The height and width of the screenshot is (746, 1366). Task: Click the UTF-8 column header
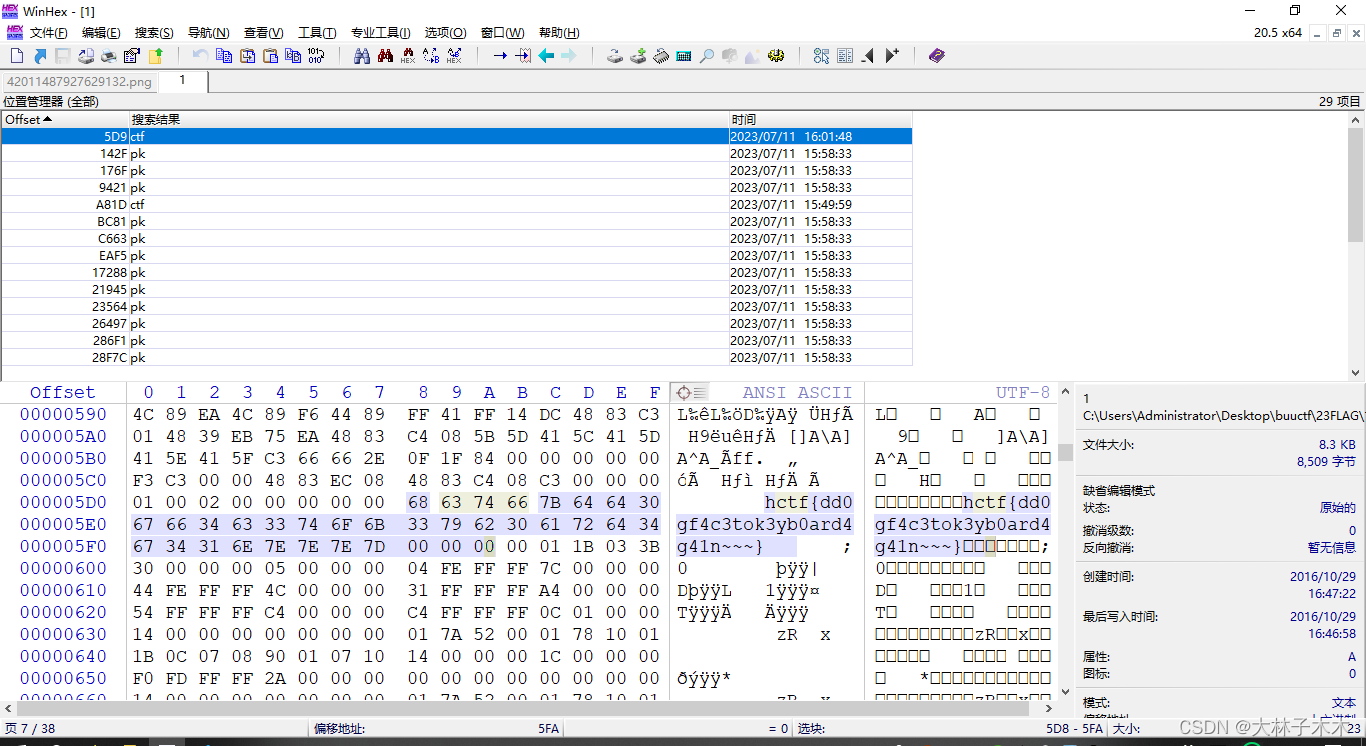click(x=1023, y=393)
